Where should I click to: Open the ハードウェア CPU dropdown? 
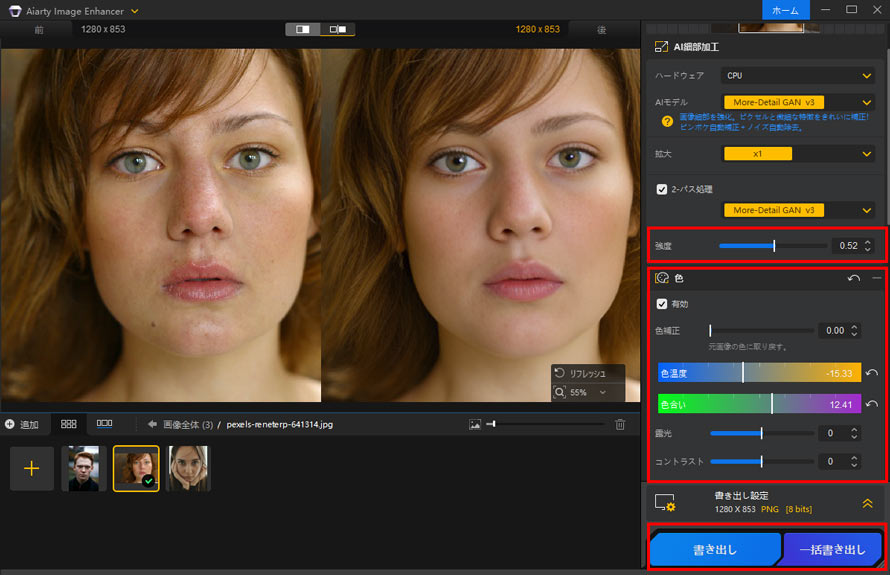point(797,75)
